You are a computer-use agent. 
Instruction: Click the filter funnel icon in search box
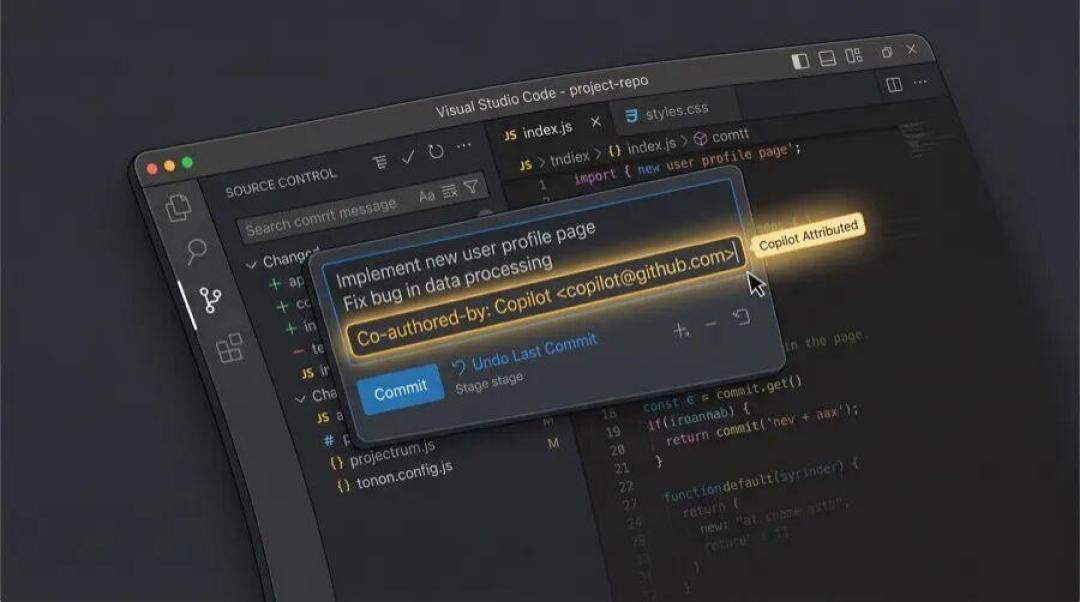tap(471, 186)
